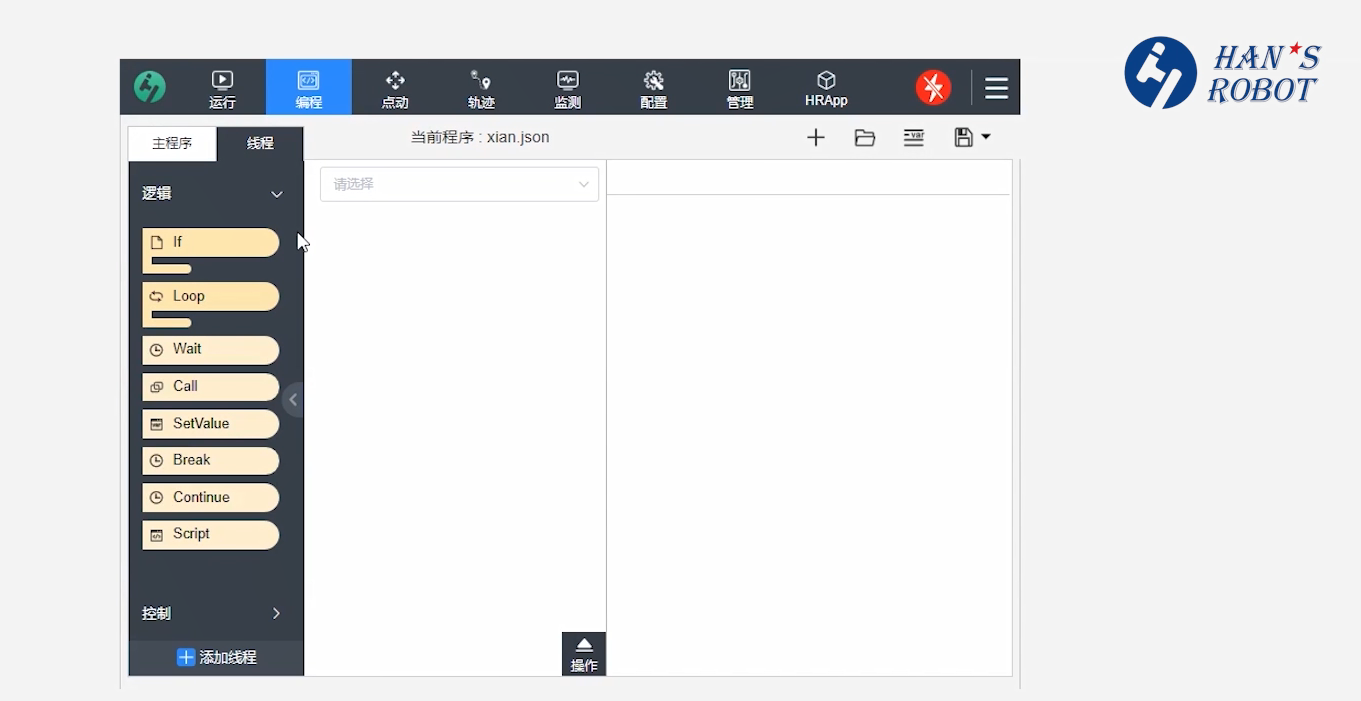Expand the 操作 panel eject button
This screenshot has width=1361, height=701.
(x=584, y=654)
